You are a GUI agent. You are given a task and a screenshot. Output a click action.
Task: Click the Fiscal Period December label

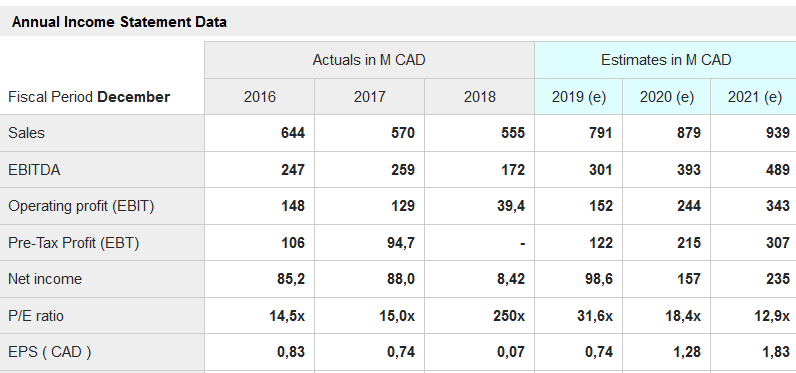click(x=89, y=96)
